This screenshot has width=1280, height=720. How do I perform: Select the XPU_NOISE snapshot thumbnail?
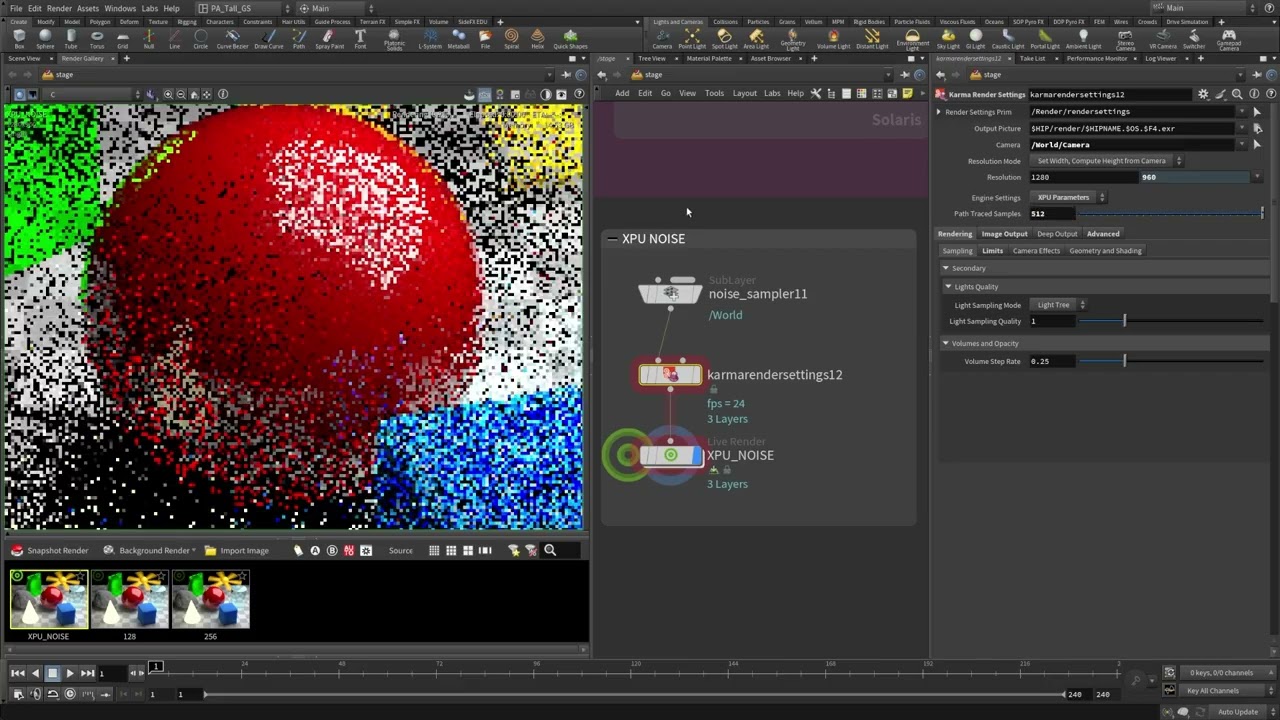[x=49, y=599]
